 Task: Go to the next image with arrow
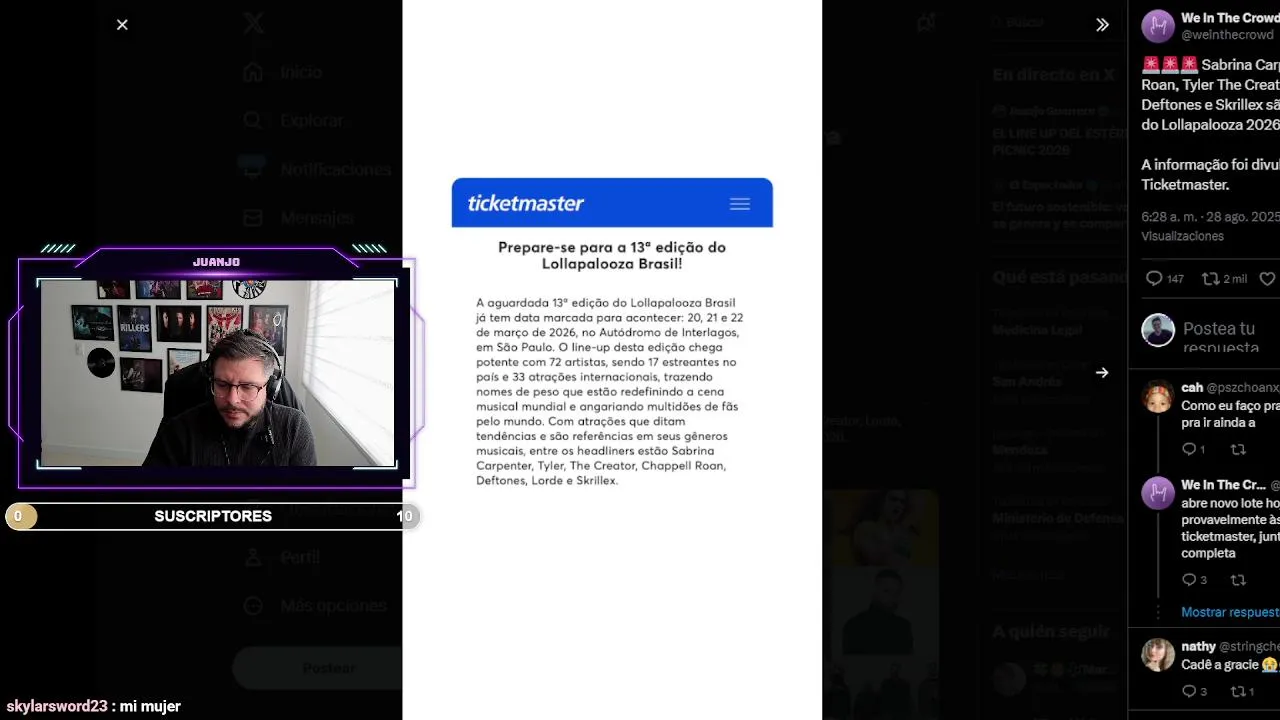[1102, 373]
